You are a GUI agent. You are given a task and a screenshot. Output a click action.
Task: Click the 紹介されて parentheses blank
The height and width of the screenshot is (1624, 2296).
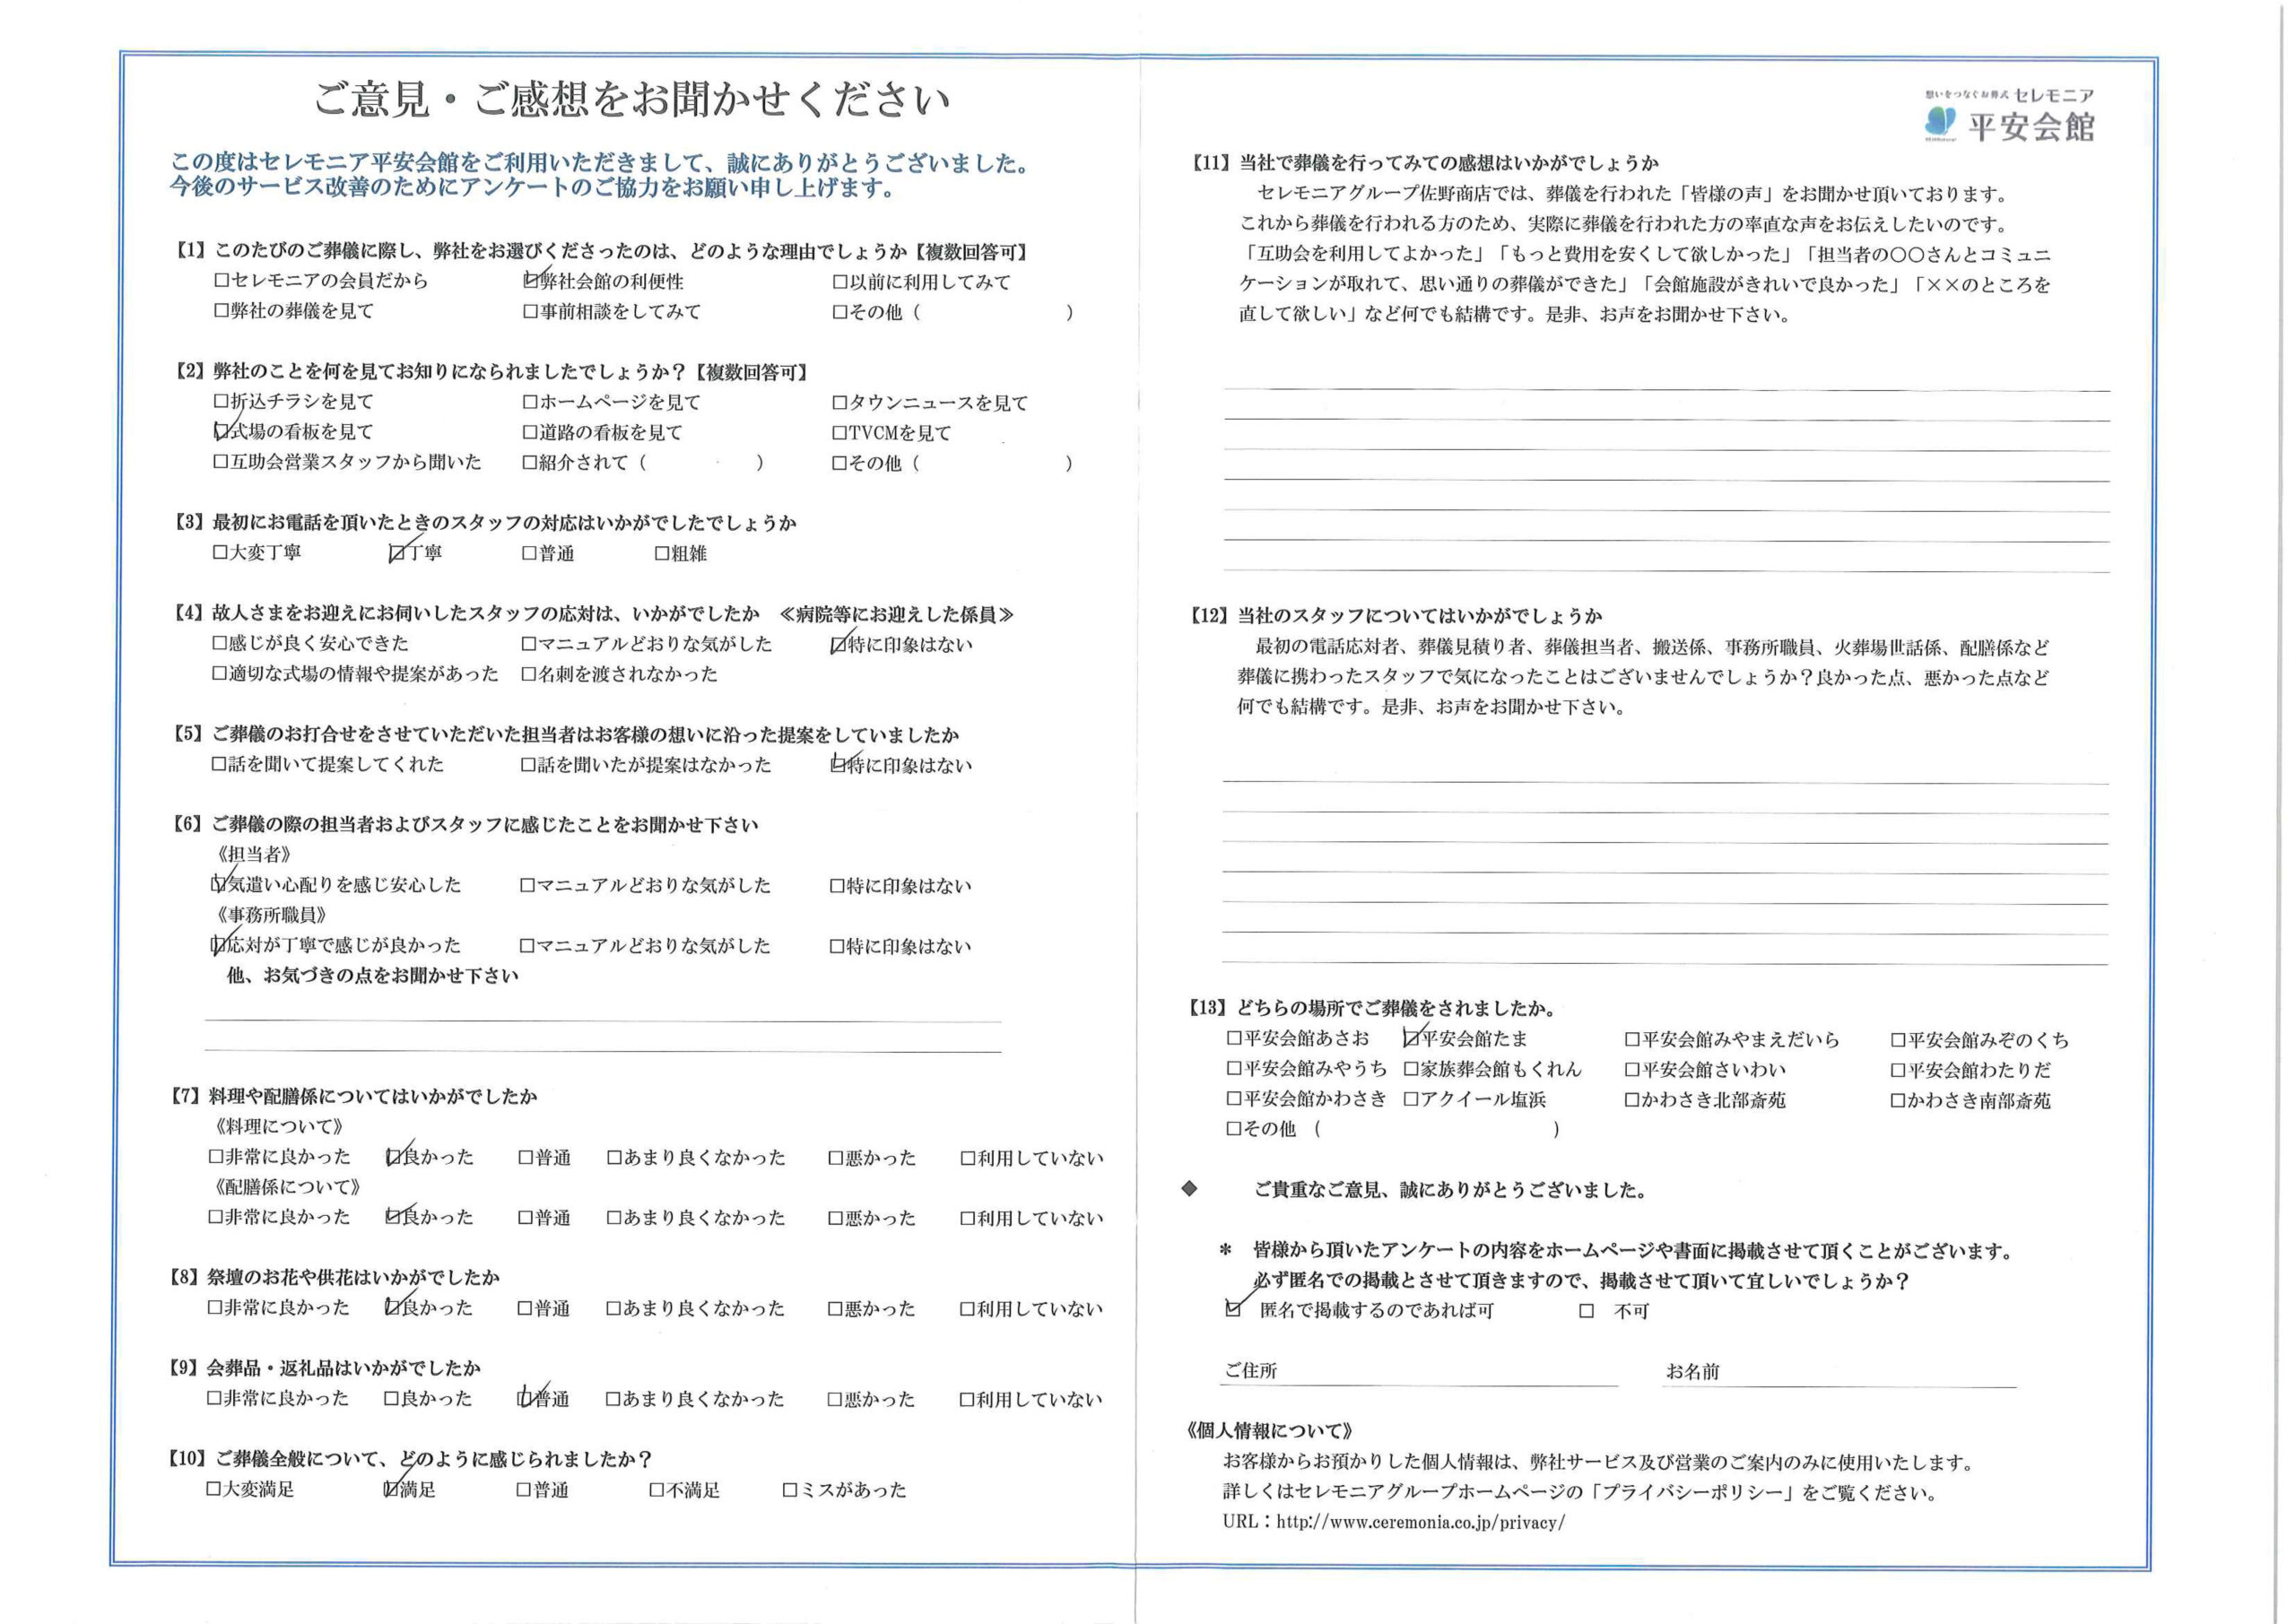703,463
